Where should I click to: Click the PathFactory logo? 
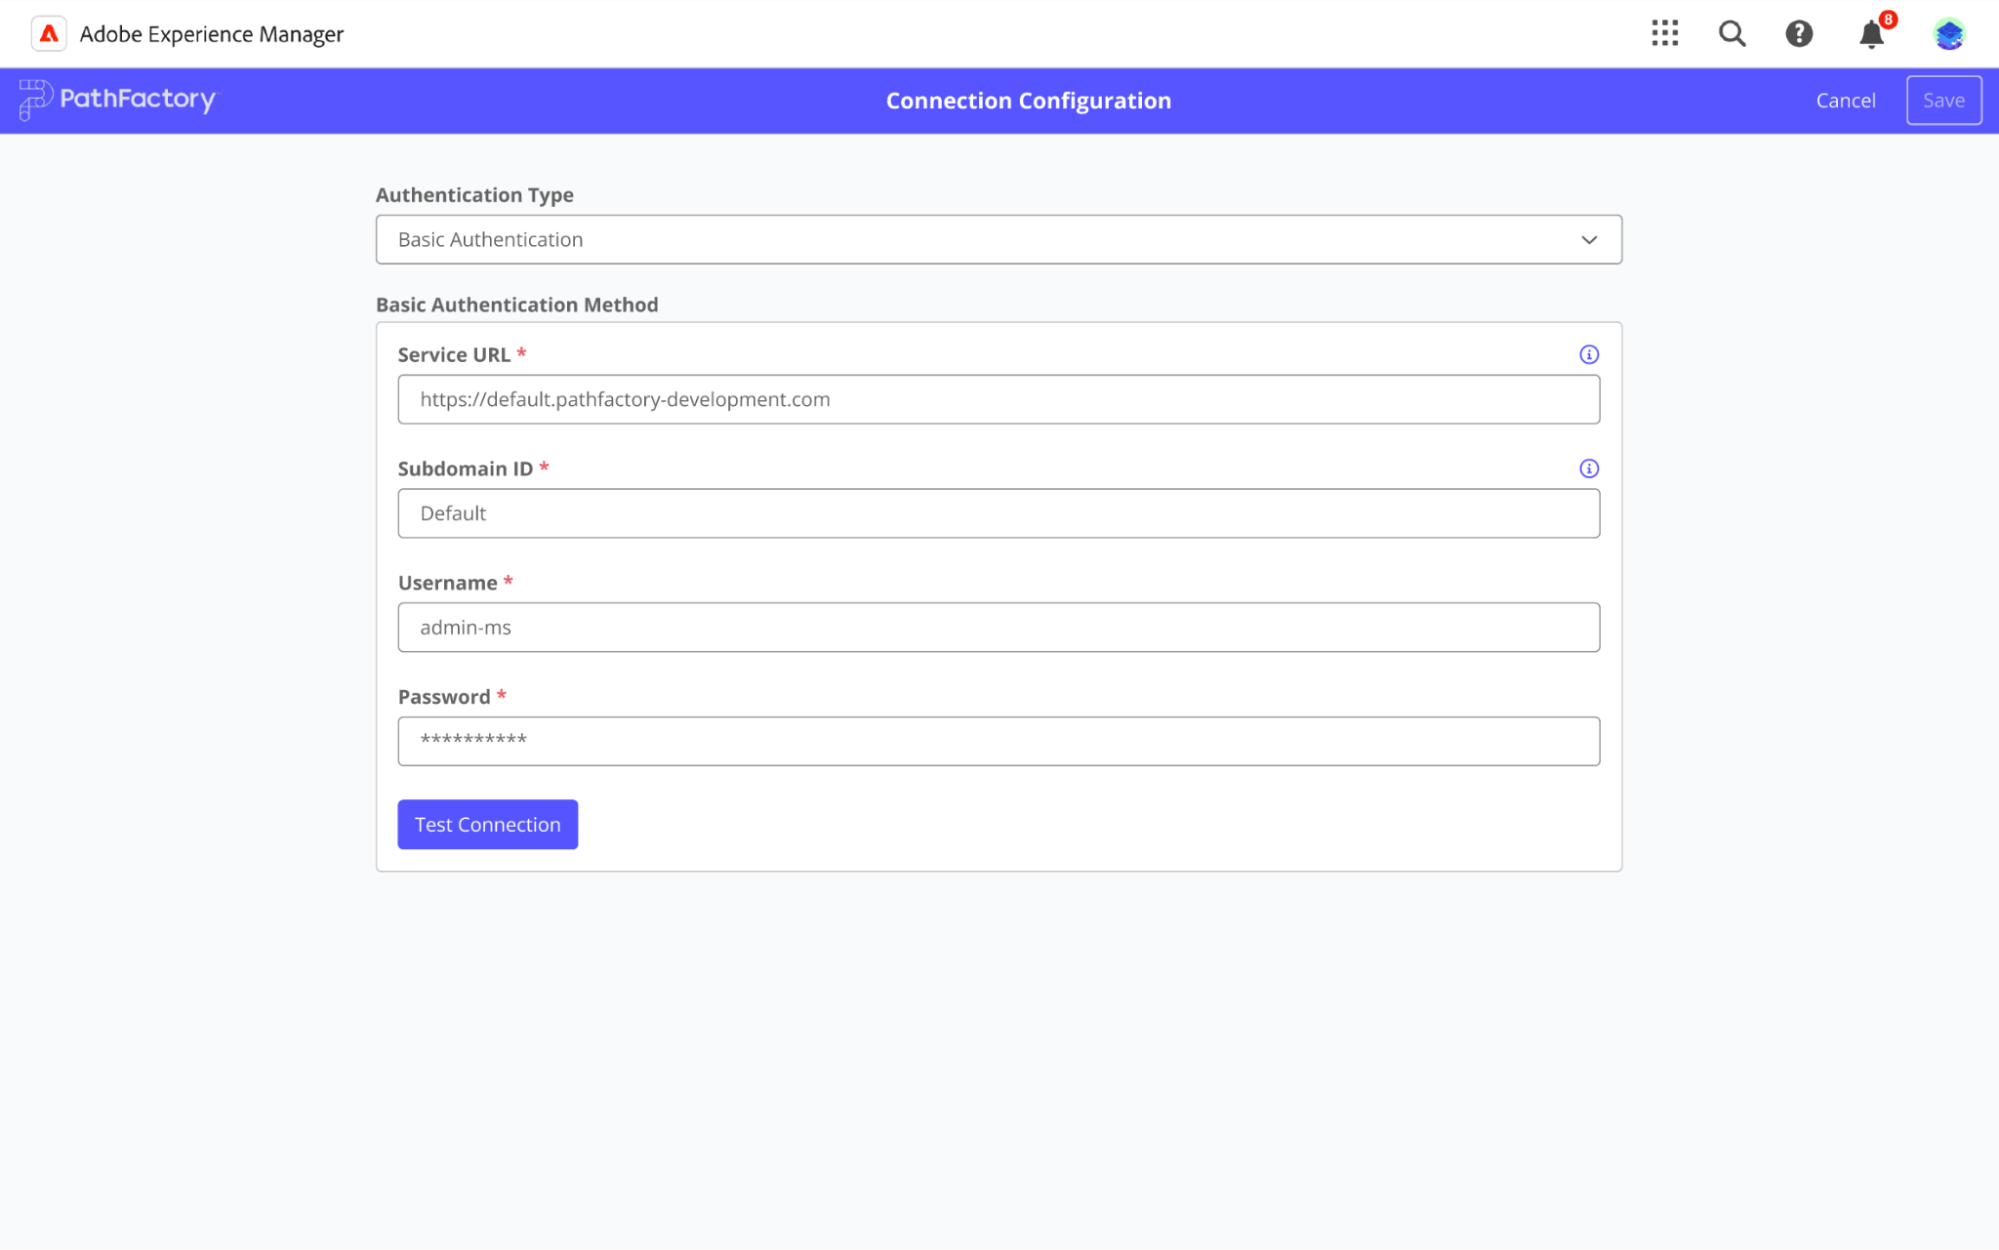click(117, 100)
